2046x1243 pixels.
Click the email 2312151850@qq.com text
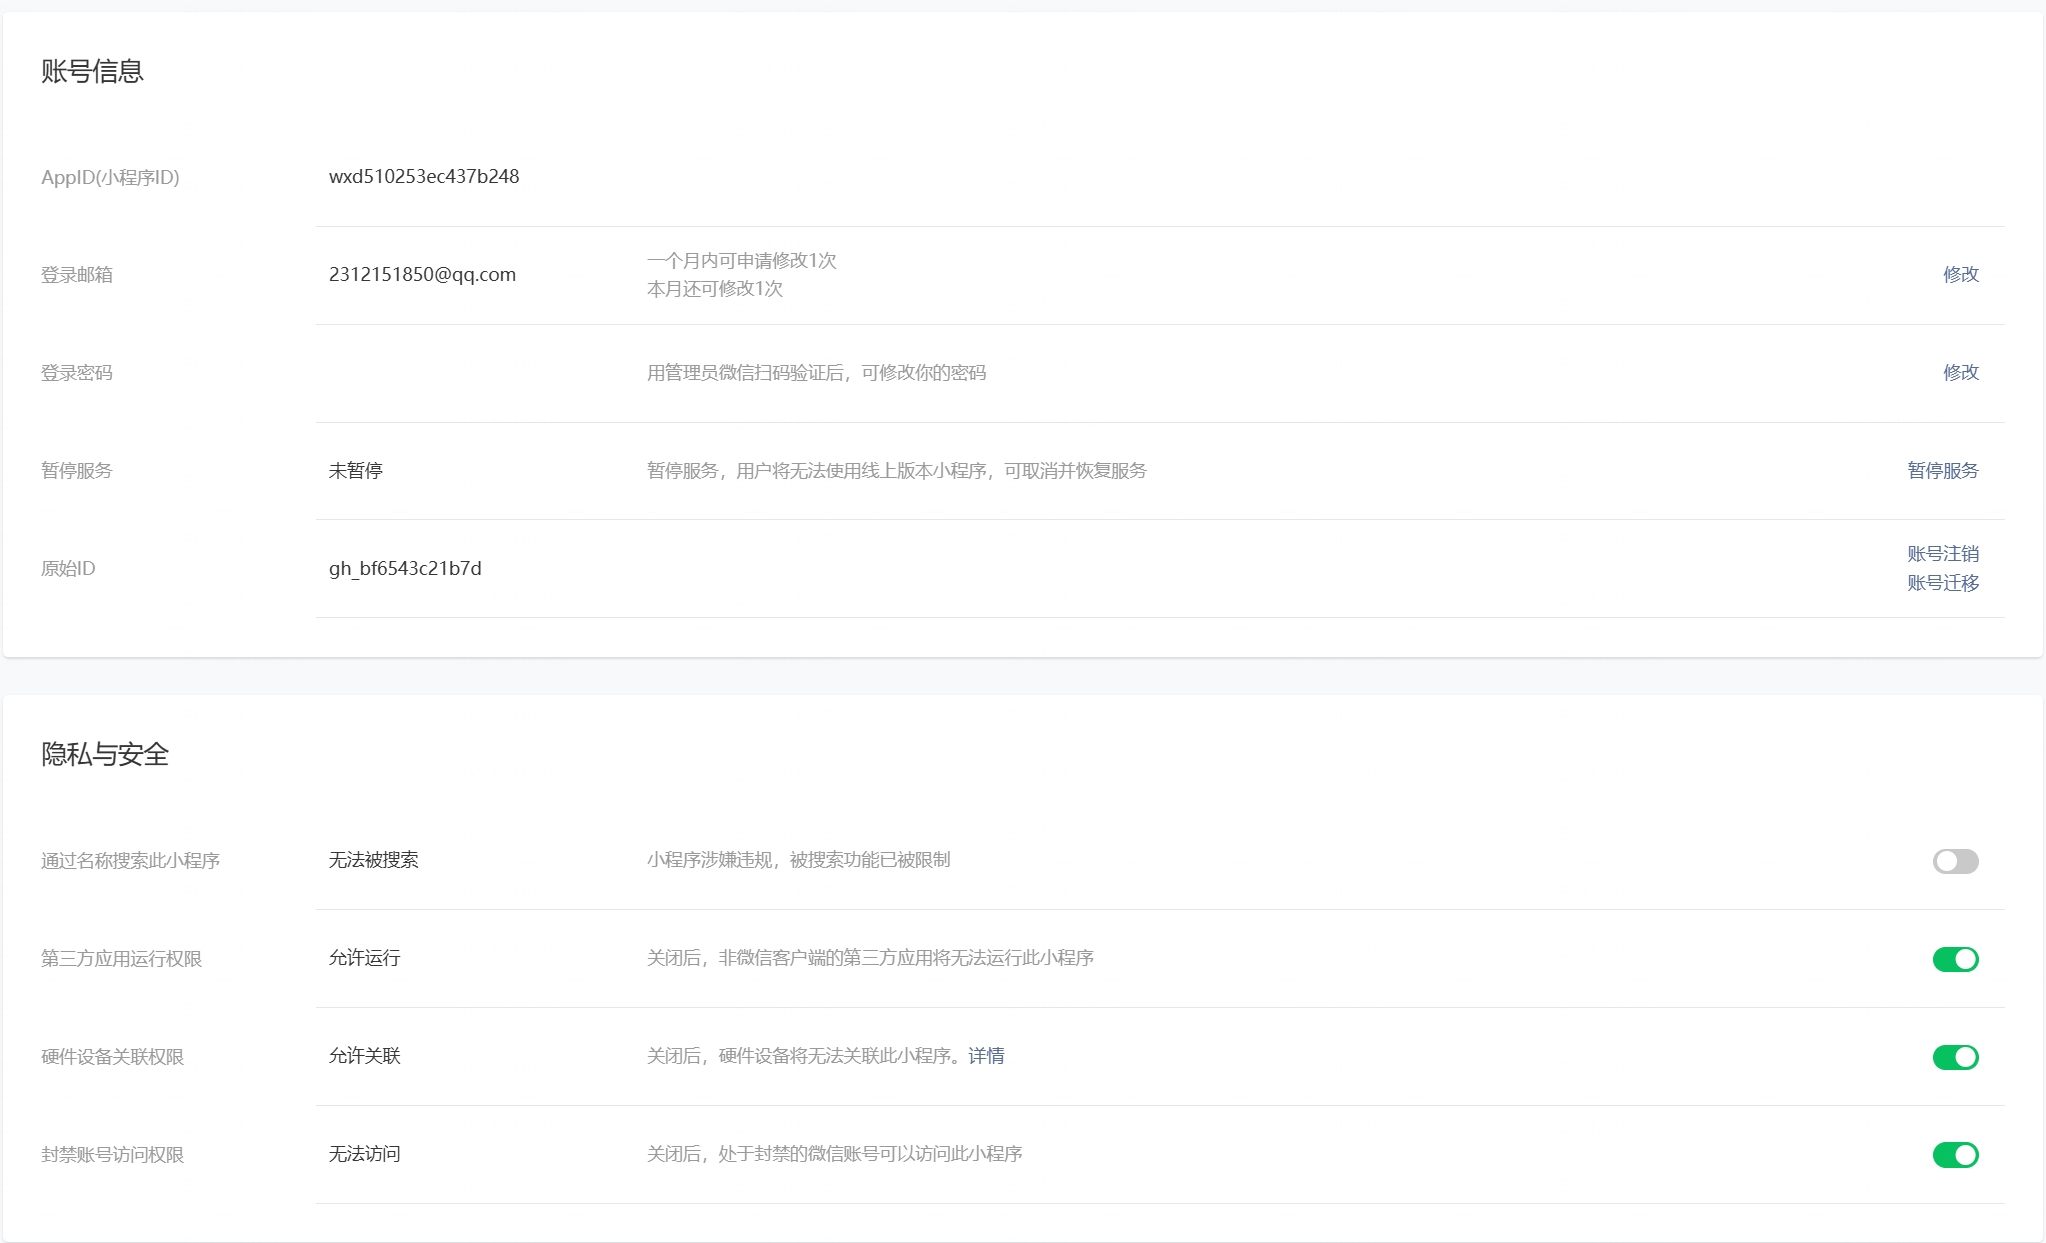(422, 274)
